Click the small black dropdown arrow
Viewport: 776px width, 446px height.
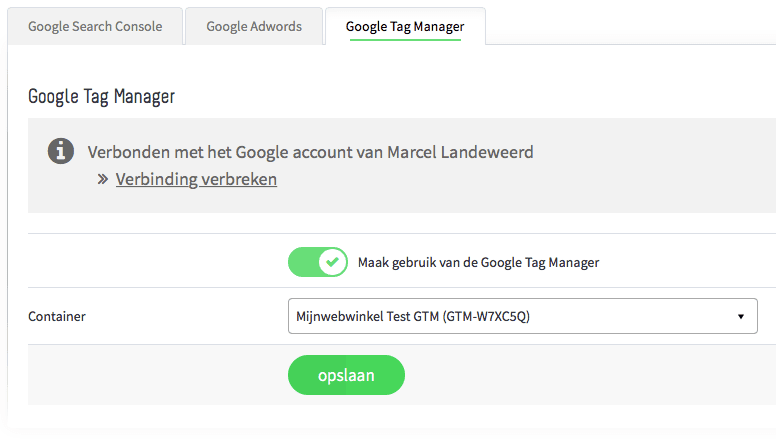coord(741,316)
